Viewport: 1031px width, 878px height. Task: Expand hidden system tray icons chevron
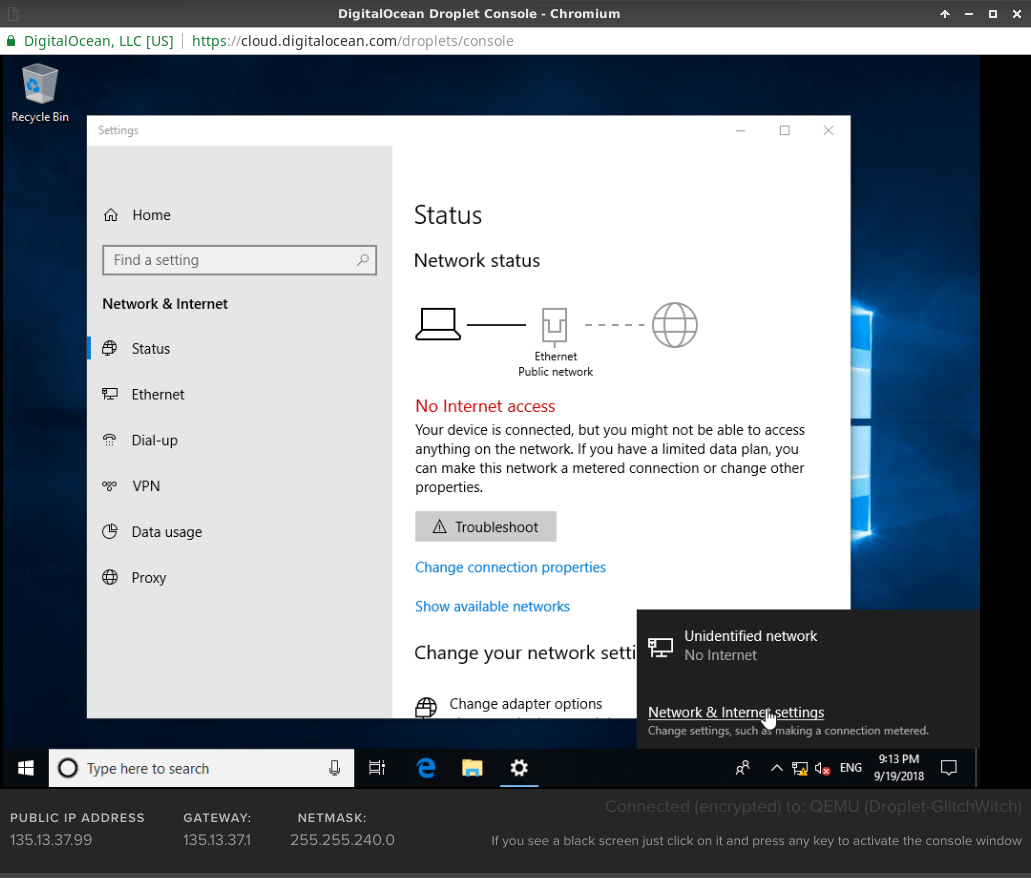pos(776,768)
